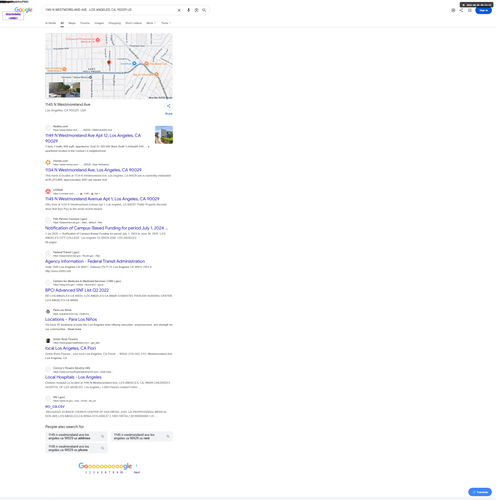Open Local Hospitals - Los Angeles result

pos(73,377)
